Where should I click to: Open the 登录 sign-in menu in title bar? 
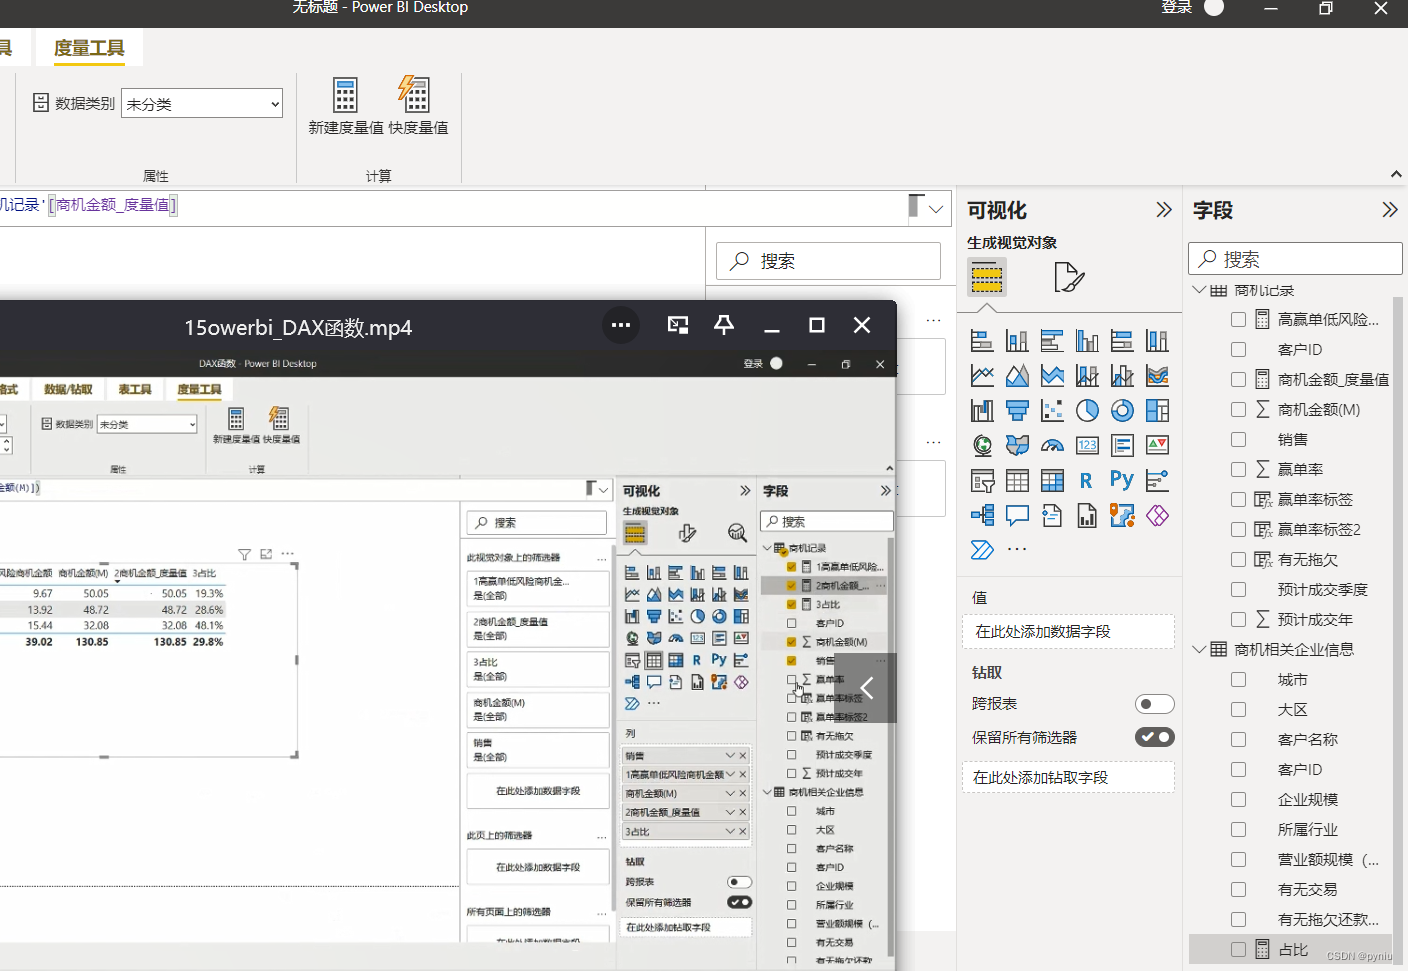1176,8
